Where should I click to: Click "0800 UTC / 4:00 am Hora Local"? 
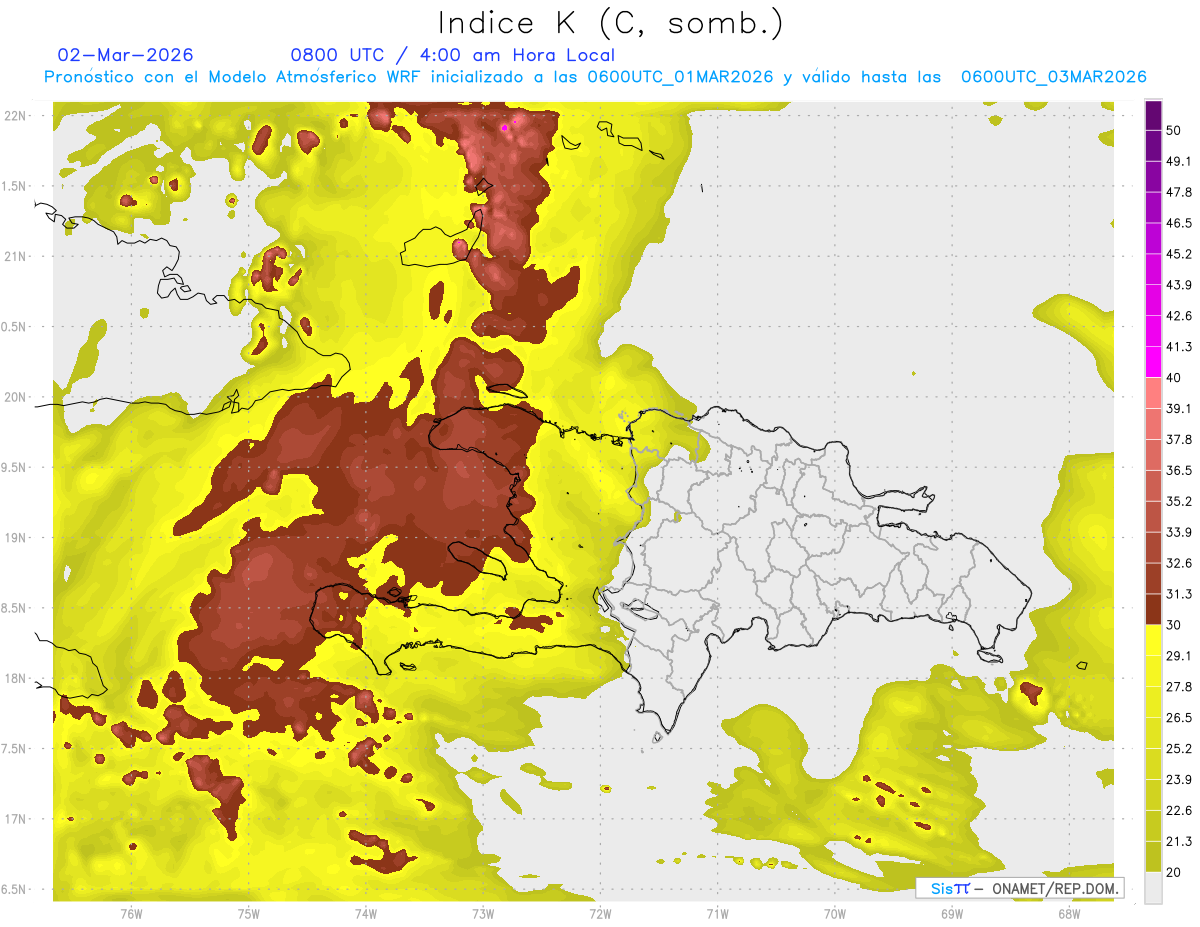452,55
